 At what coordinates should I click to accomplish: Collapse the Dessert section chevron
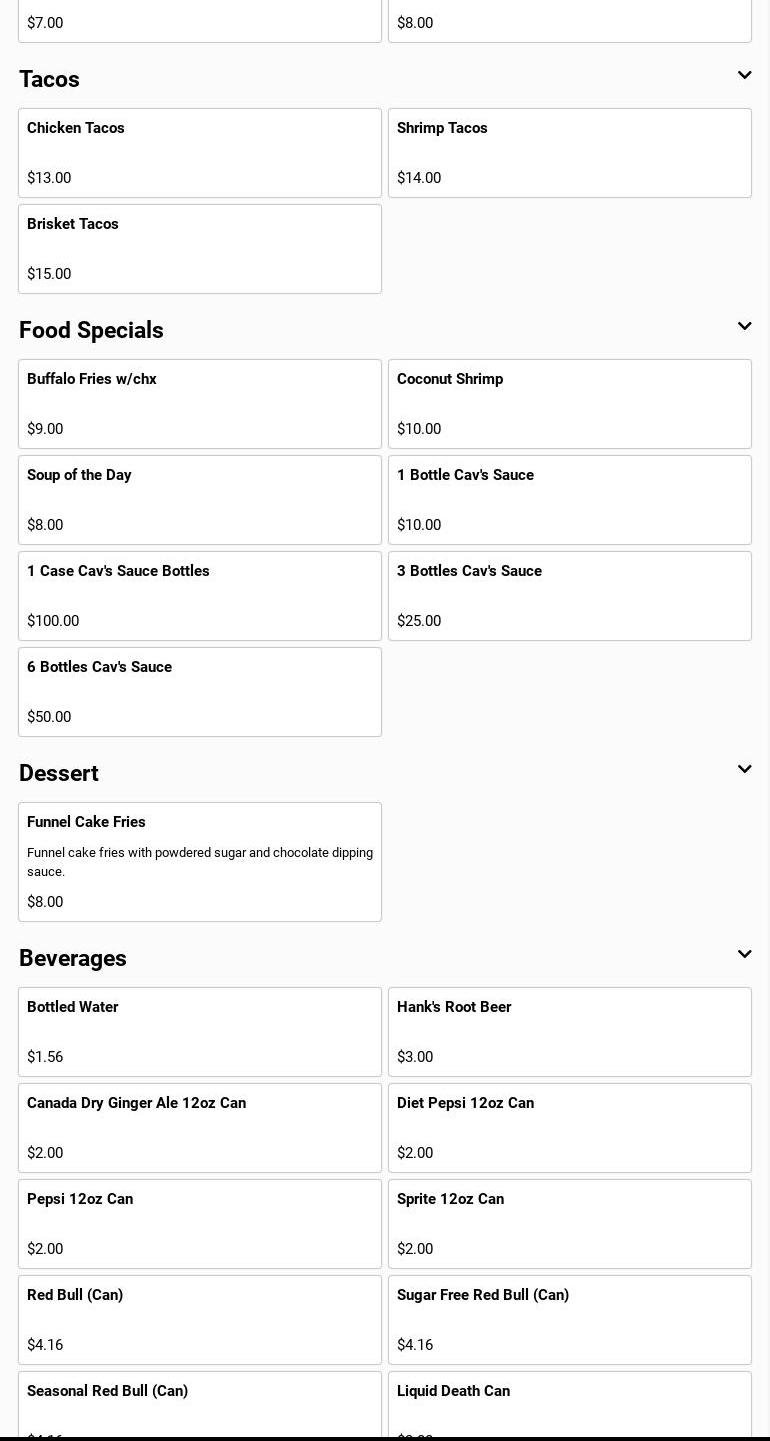coord(744,770)
